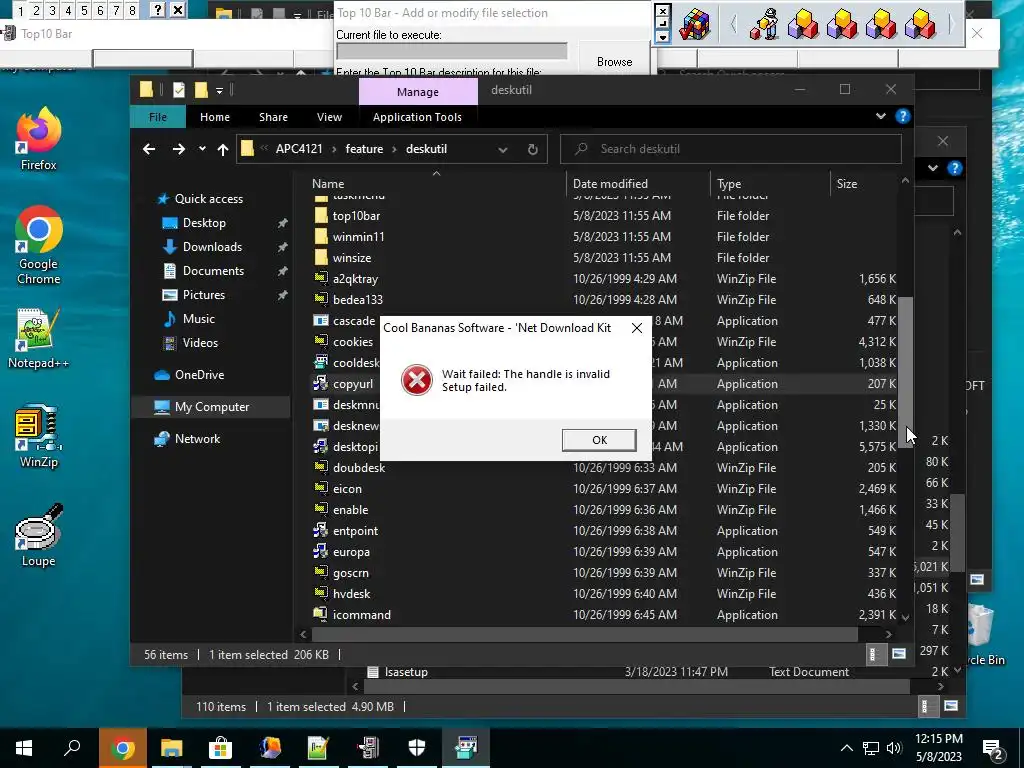Image resolution: width=1024 pixels, height=768 pixels.
Task: Switch to large icons view in the deskutil status bar
Action: (899, 654)
